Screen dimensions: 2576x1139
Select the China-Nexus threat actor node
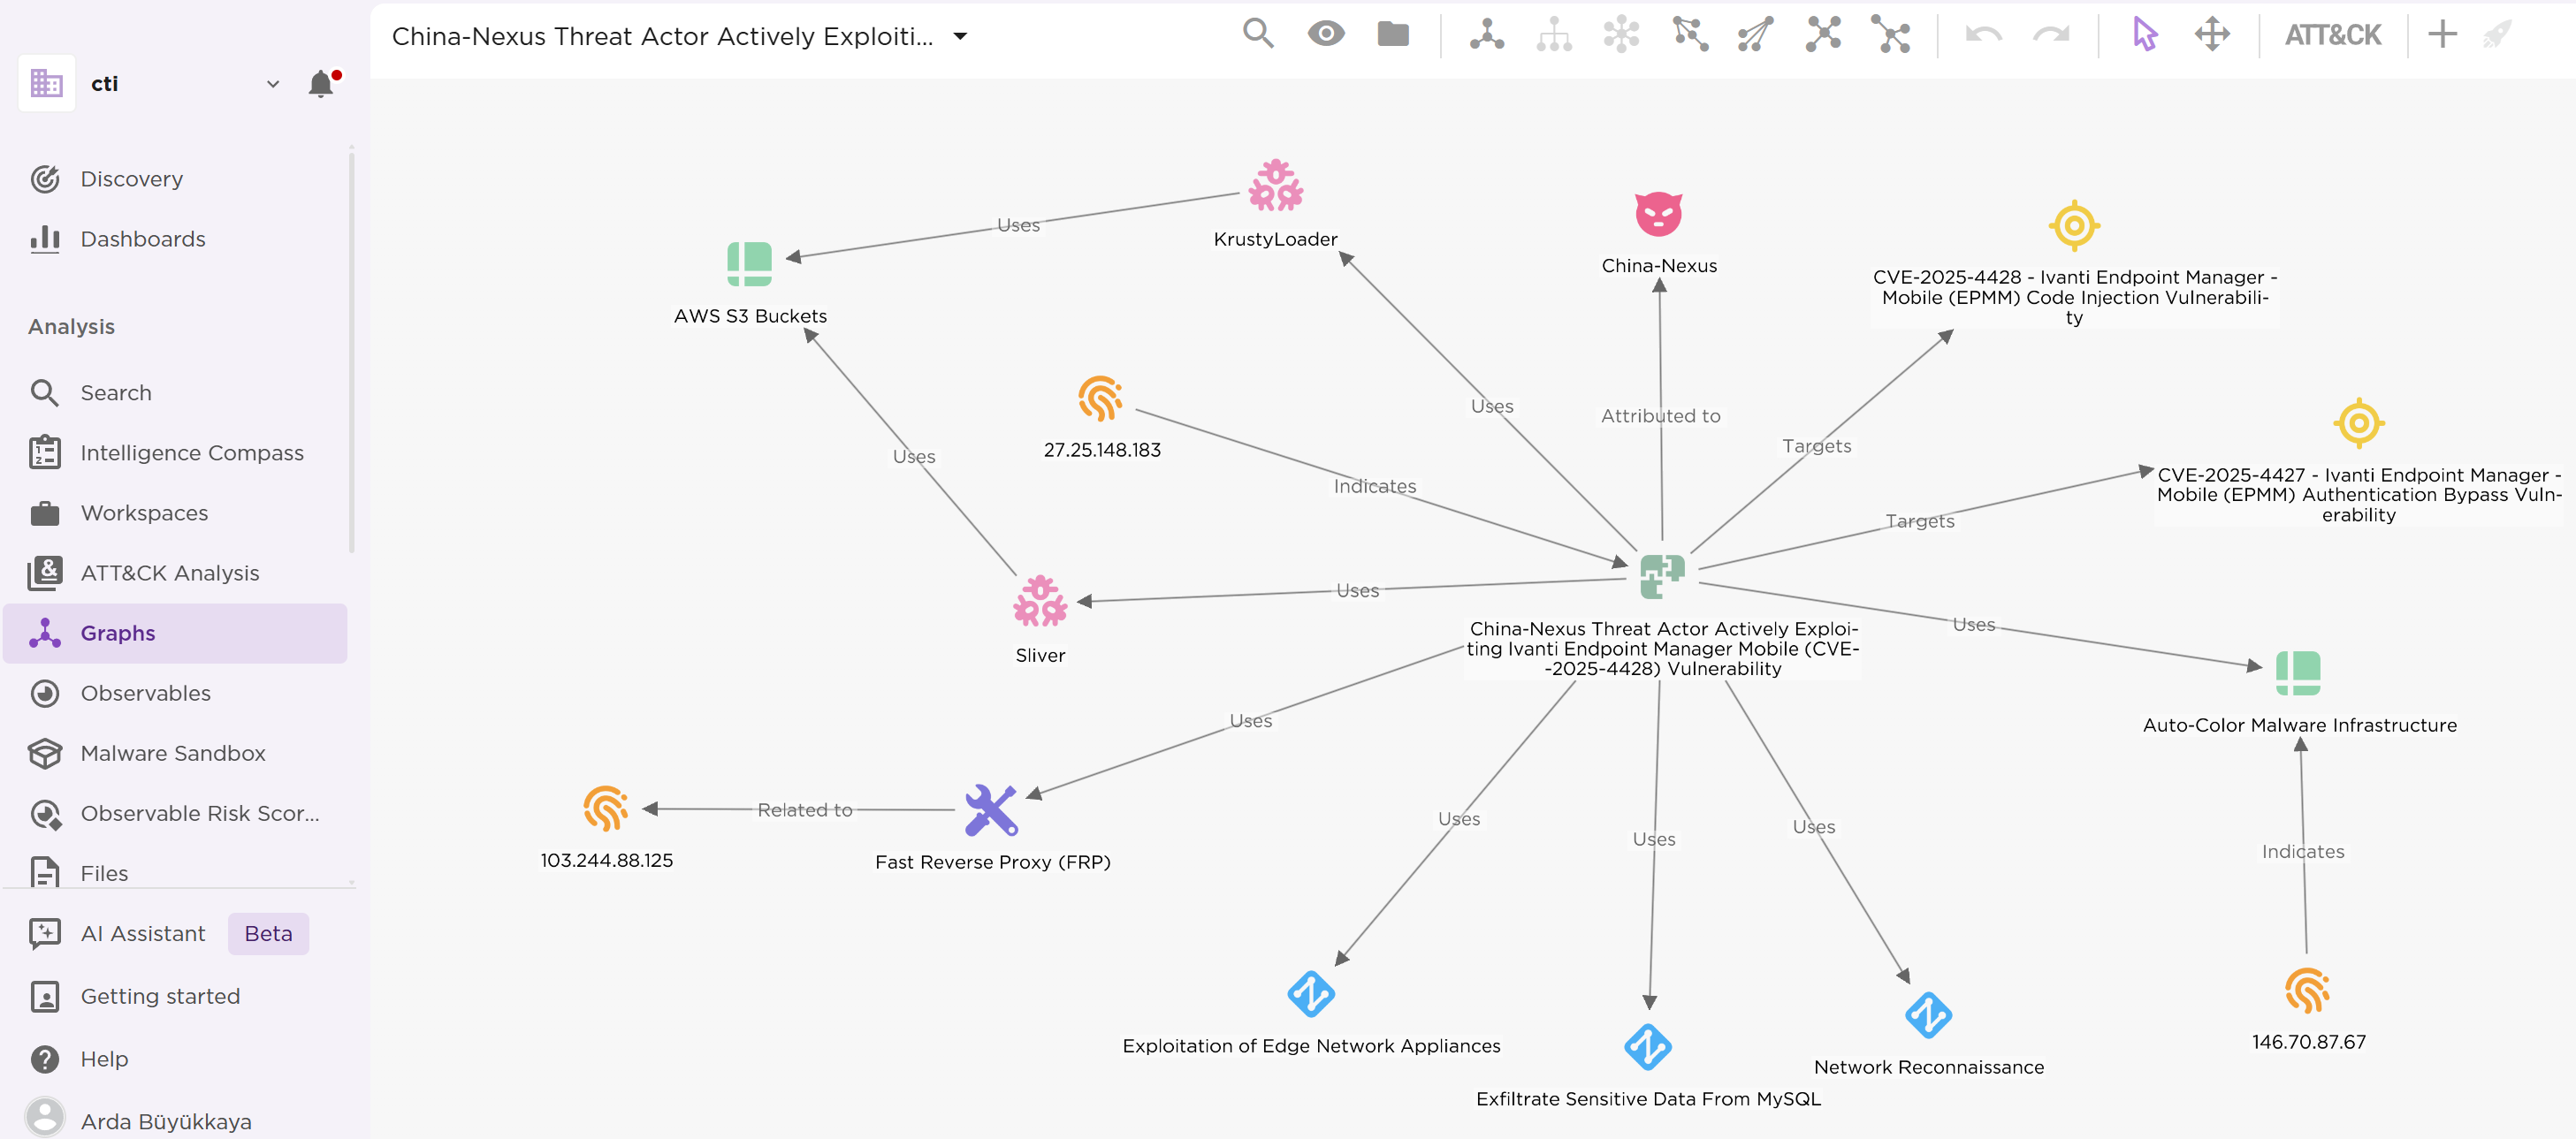(x=1659, y=215)
